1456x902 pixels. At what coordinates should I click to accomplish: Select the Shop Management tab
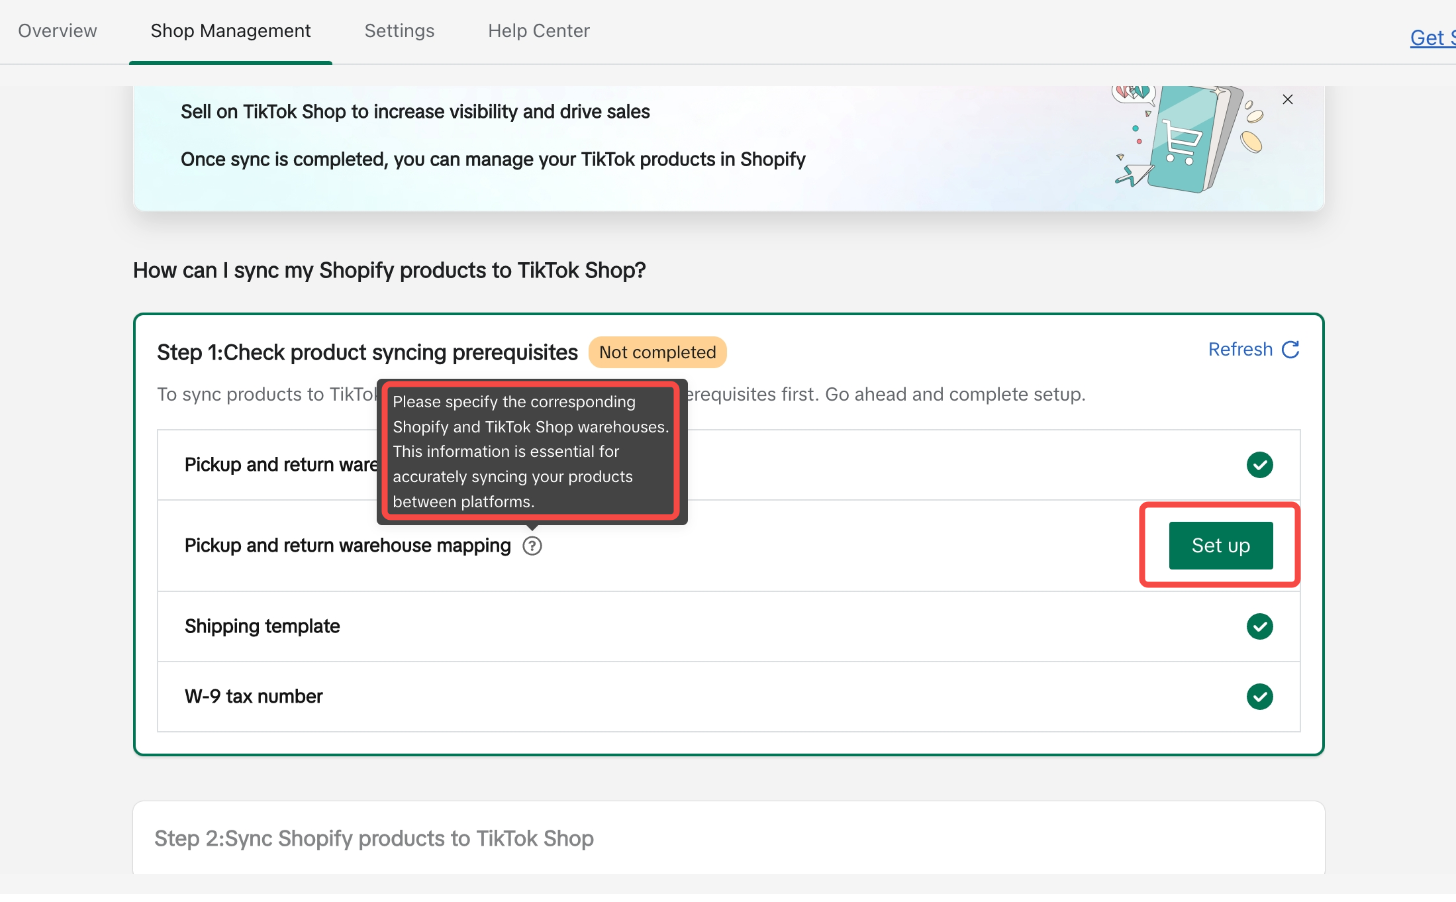tap(231, 31)
